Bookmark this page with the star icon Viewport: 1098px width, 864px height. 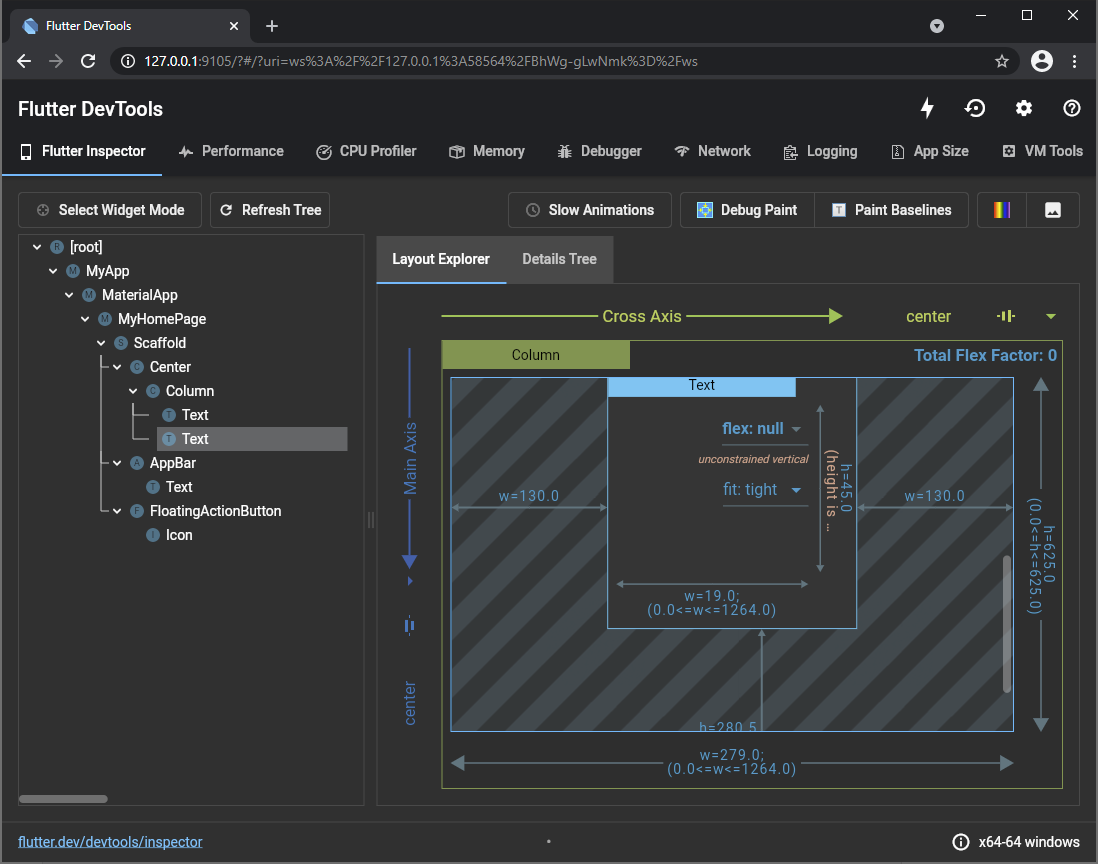pos(1001,61)
